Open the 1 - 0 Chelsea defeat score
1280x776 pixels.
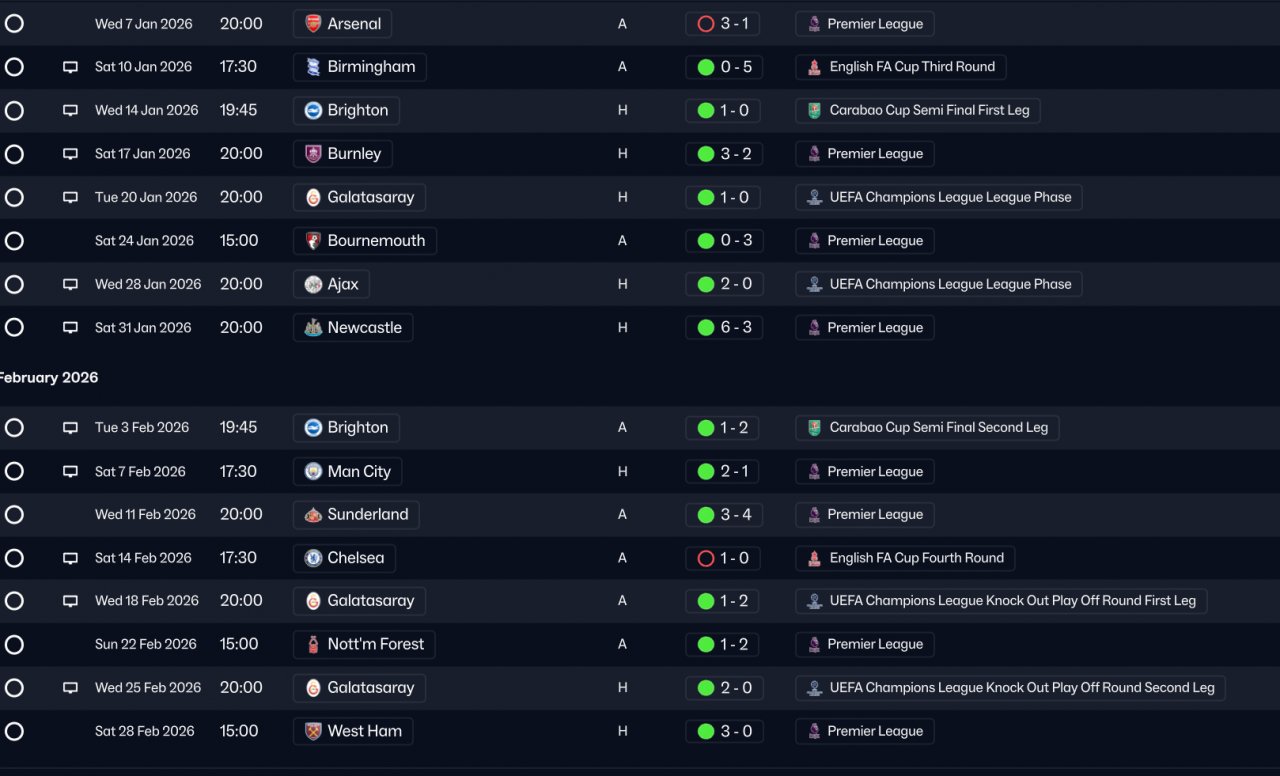[x=724, y=558]
